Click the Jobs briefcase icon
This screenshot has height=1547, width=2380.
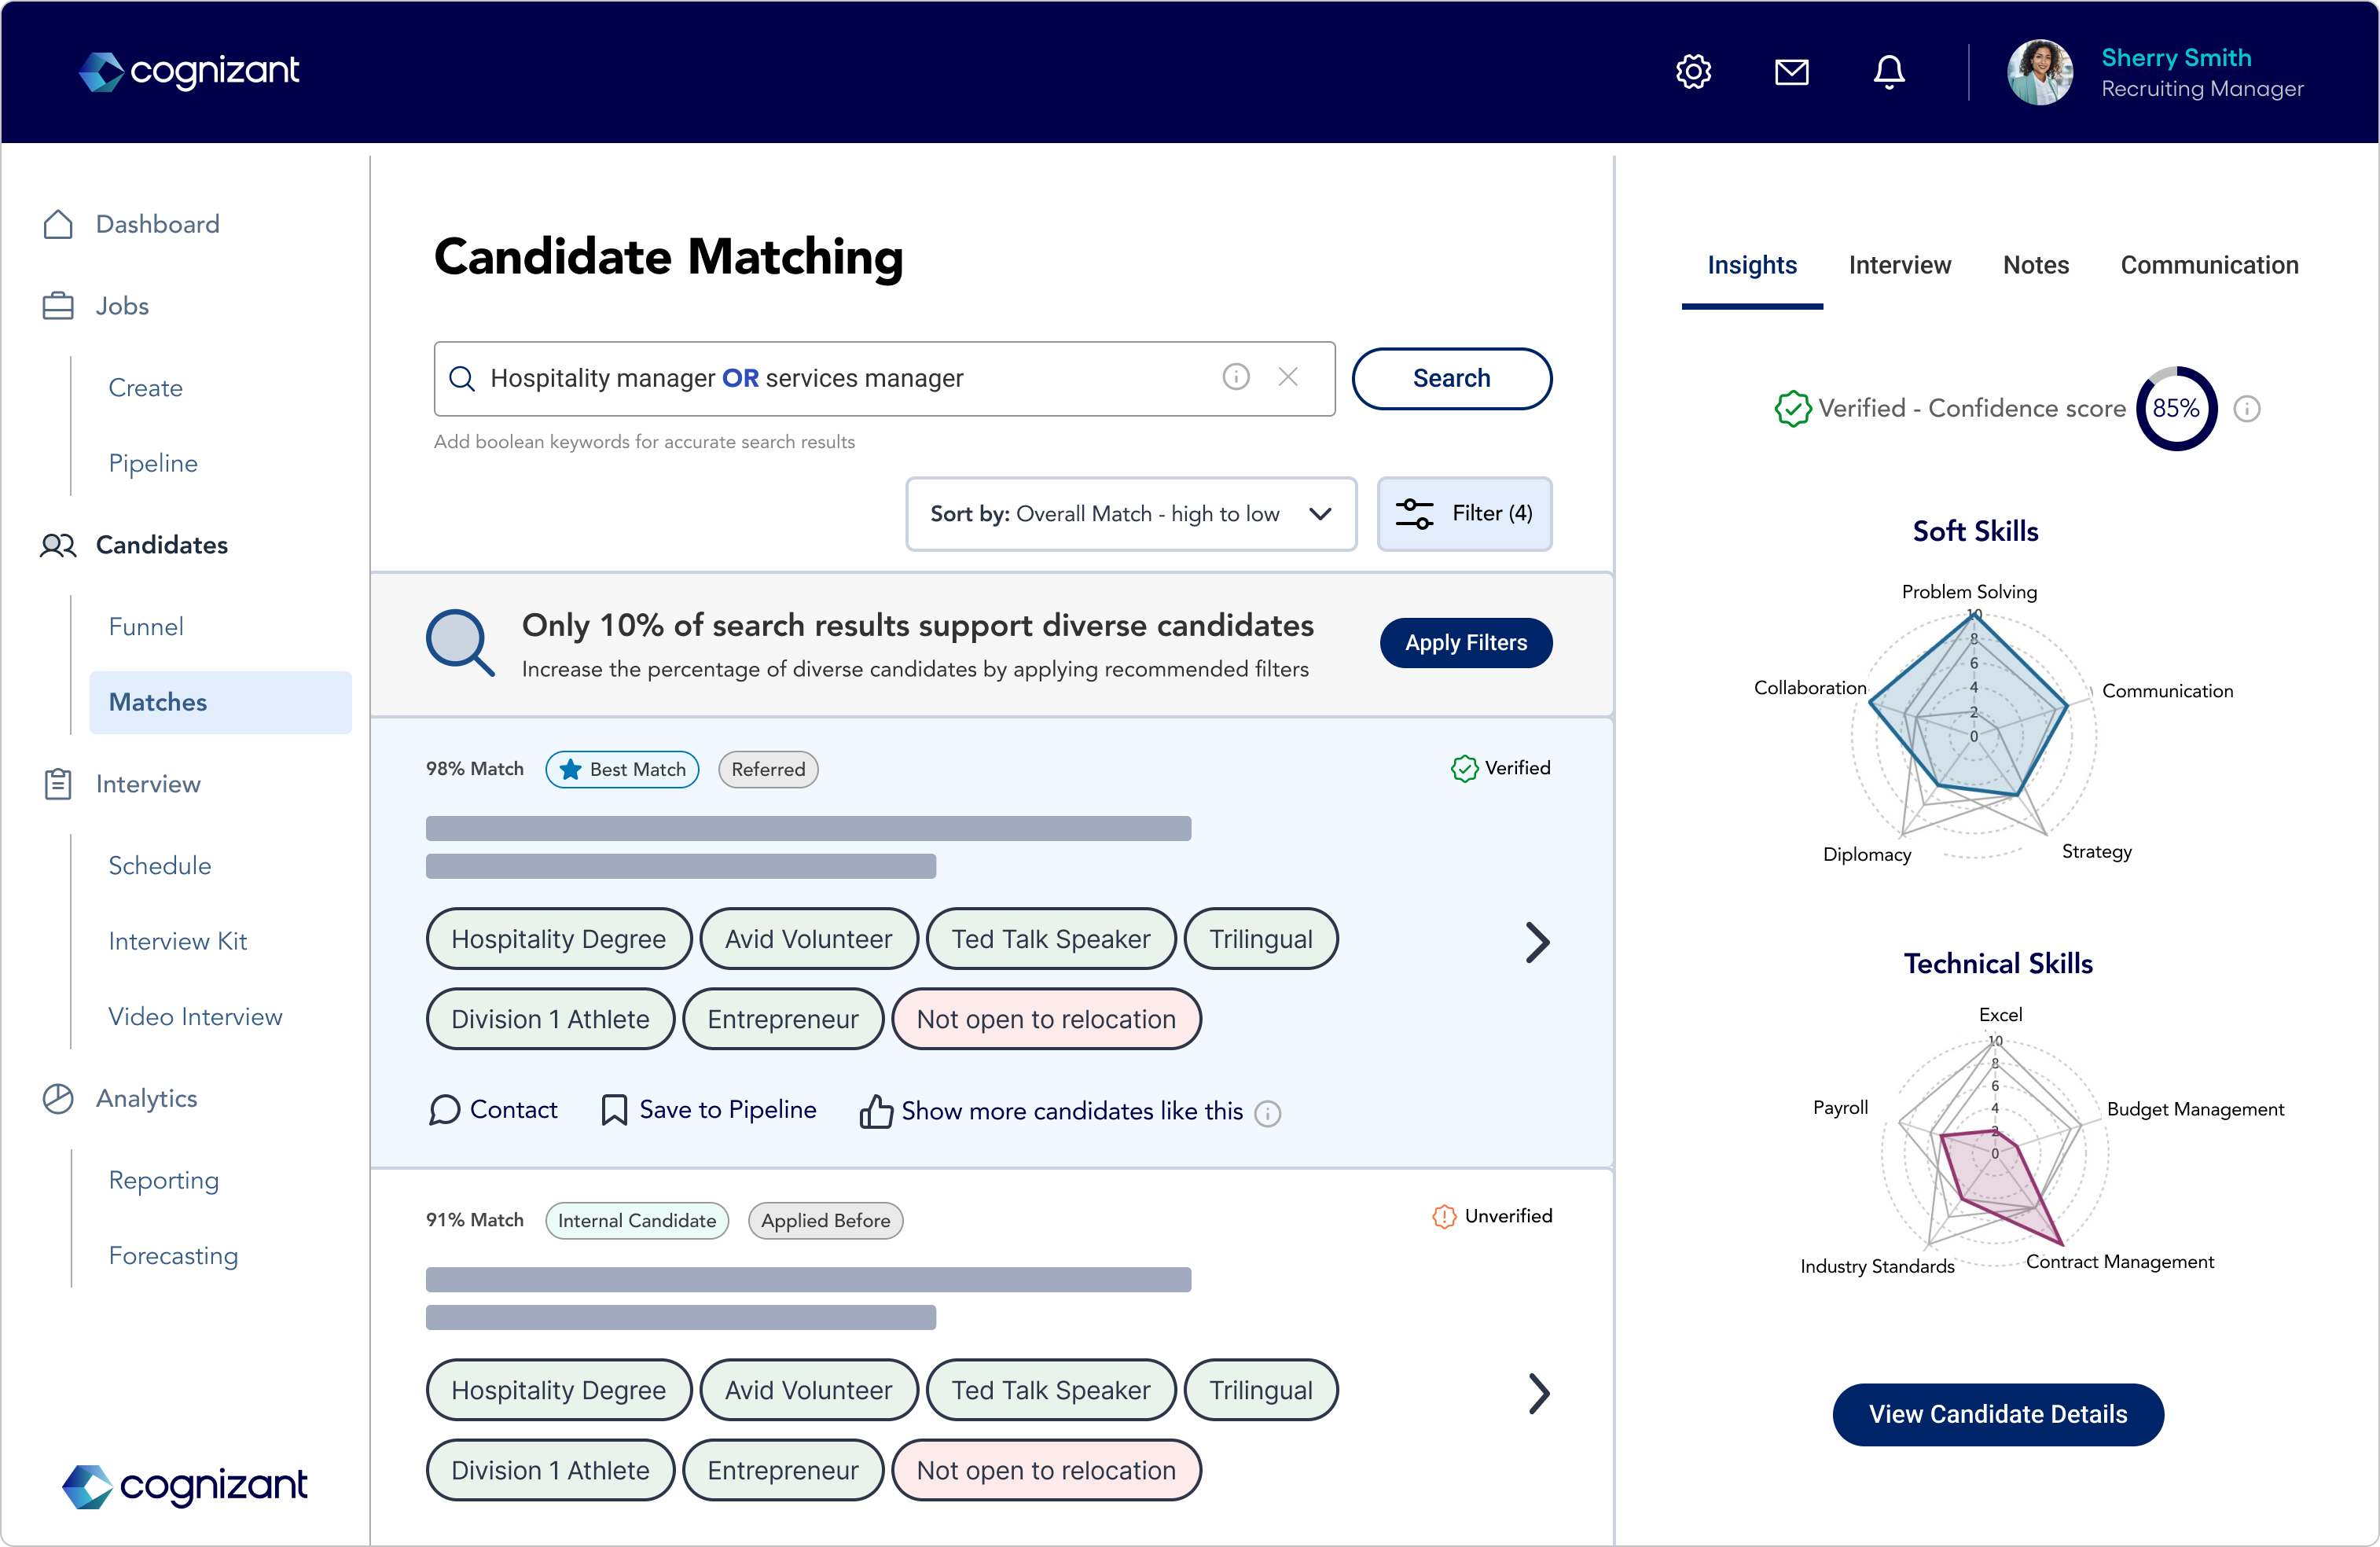58,306
